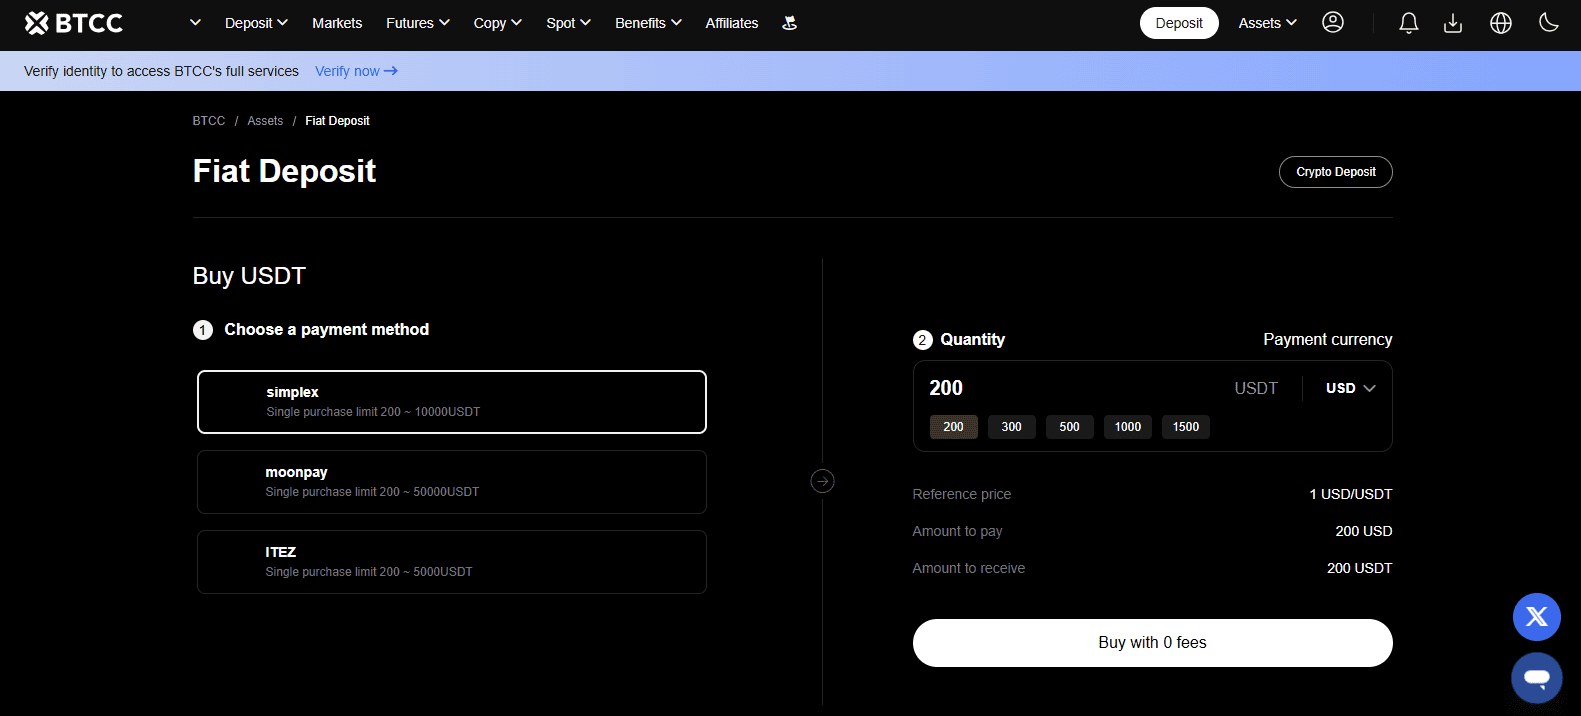Click moonpay limit text '200 ~ 50000USDT'
Screen dimensions: 1581x716
pyautogui.click(x=429, y=492)
